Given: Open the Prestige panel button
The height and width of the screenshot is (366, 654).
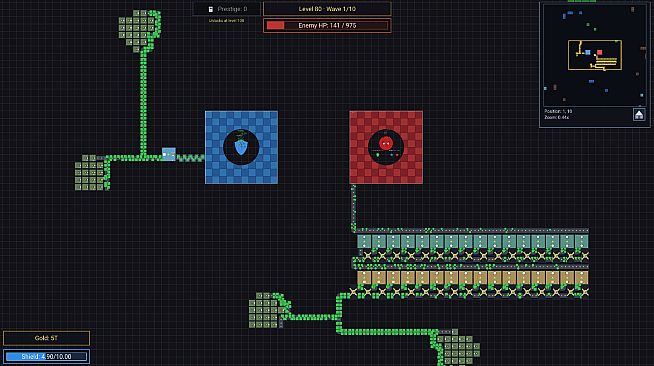Looking at the screenshot, I should [226, 9].
